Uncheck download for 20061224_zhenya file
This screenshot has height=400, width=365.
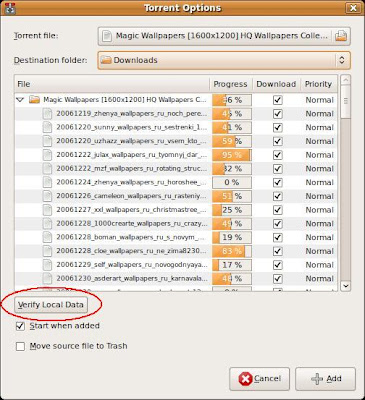click(x=277, y=183)
